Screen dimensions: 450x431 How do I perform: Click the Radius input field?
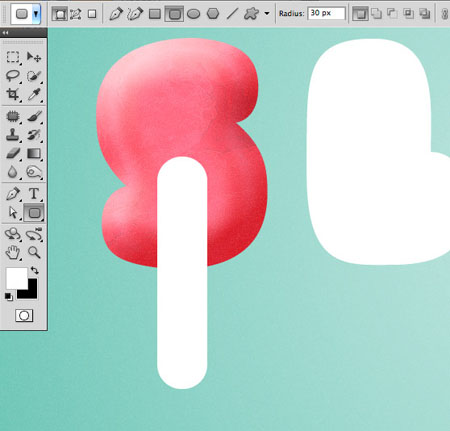pyautogui.click(x=326, y=13)
